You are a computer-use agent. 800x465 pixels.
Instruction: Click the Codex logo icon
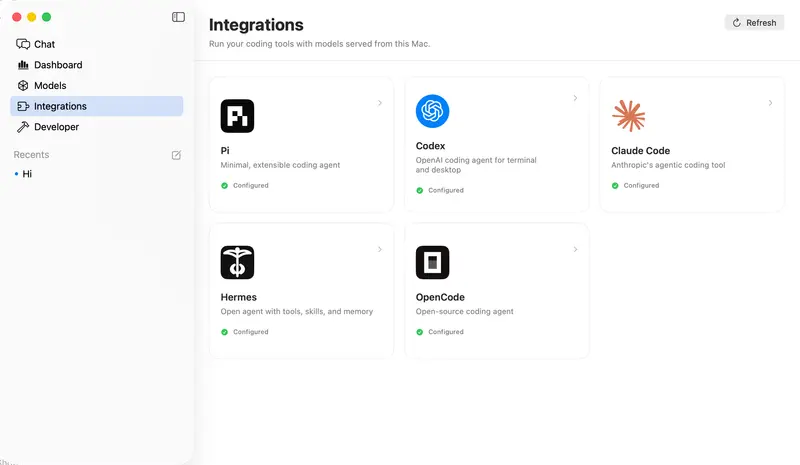432,111
